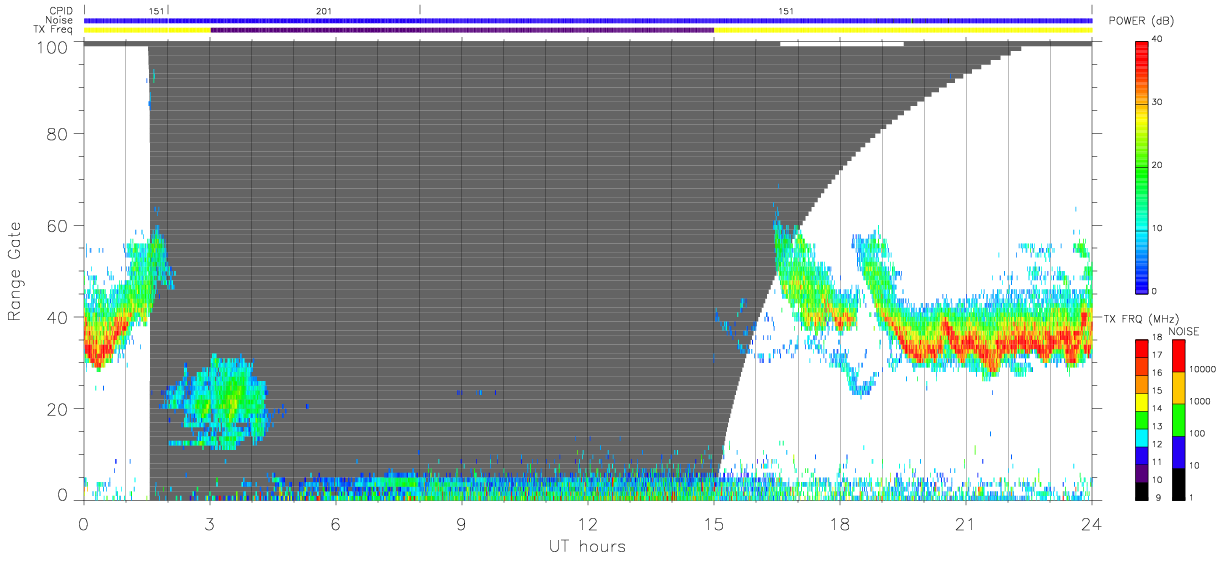Click the 40 tick on Range Gate axis
The width and height of the screenshot is (1228, 567).
tap(56, 317)
